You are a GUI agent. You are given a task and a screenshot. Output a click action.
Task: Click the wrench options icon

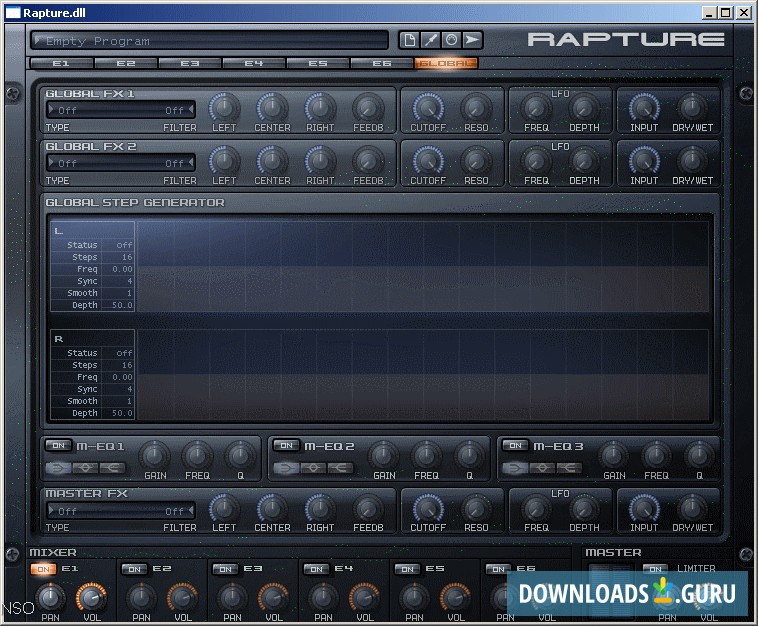430,40
